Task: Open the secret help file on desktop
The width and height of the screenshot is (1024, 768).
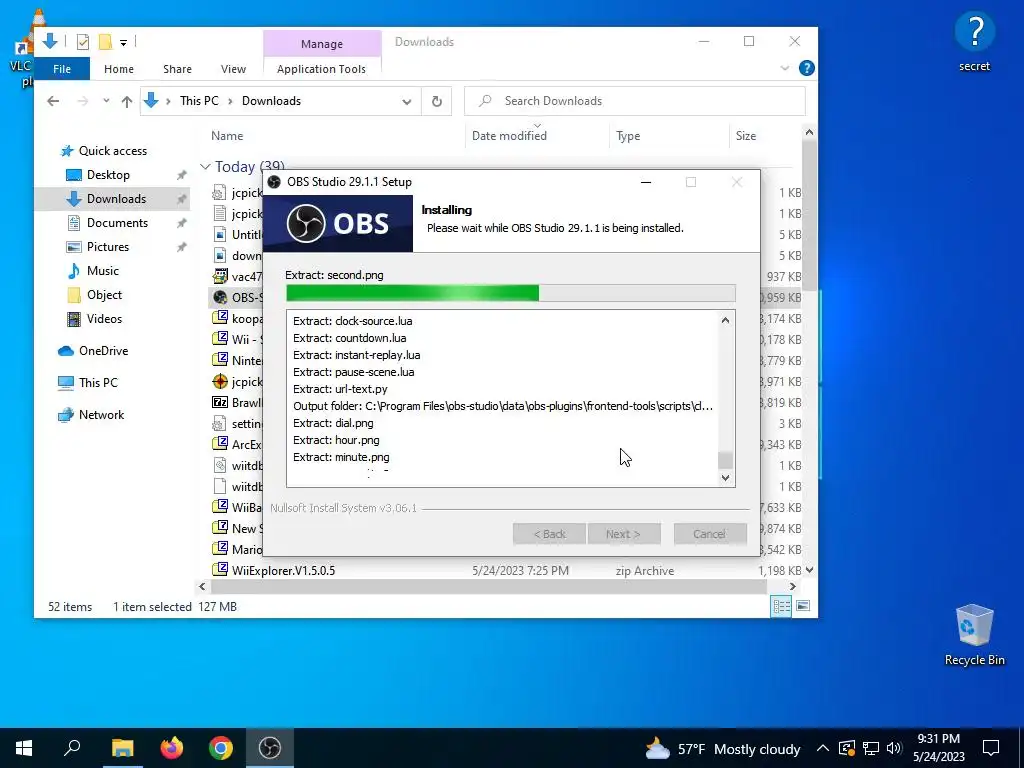Action: pos(974,41)
